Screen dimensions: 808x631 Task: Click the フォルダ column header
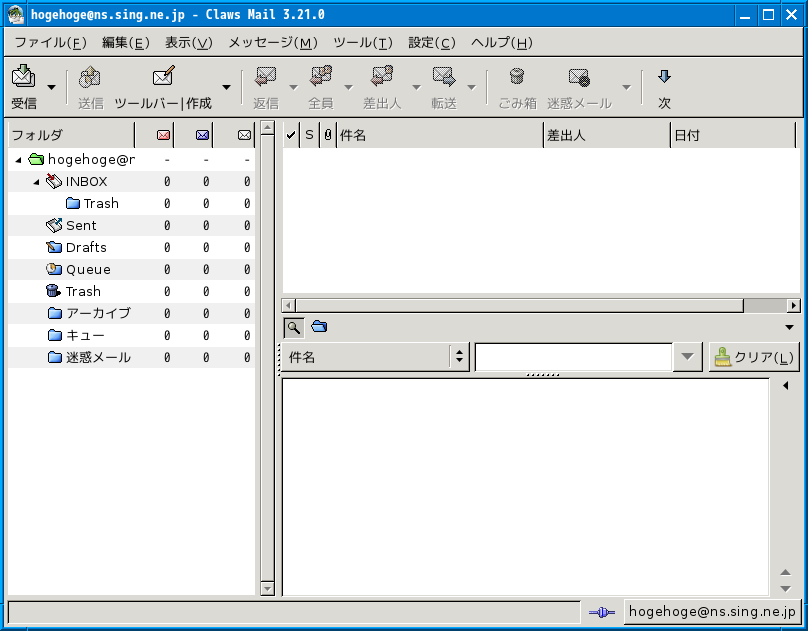tap(72, 135)
